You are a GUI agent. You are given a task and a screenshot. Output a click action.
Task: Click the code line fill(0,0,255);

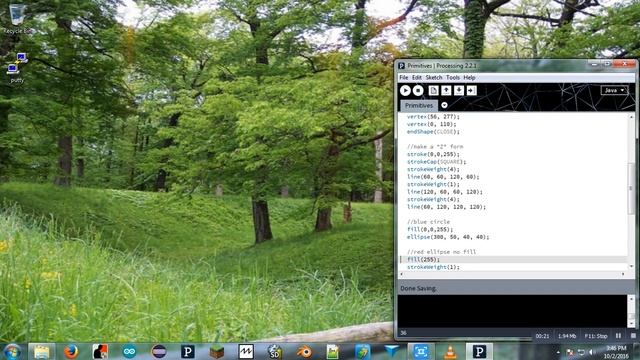tap(430, 229)
